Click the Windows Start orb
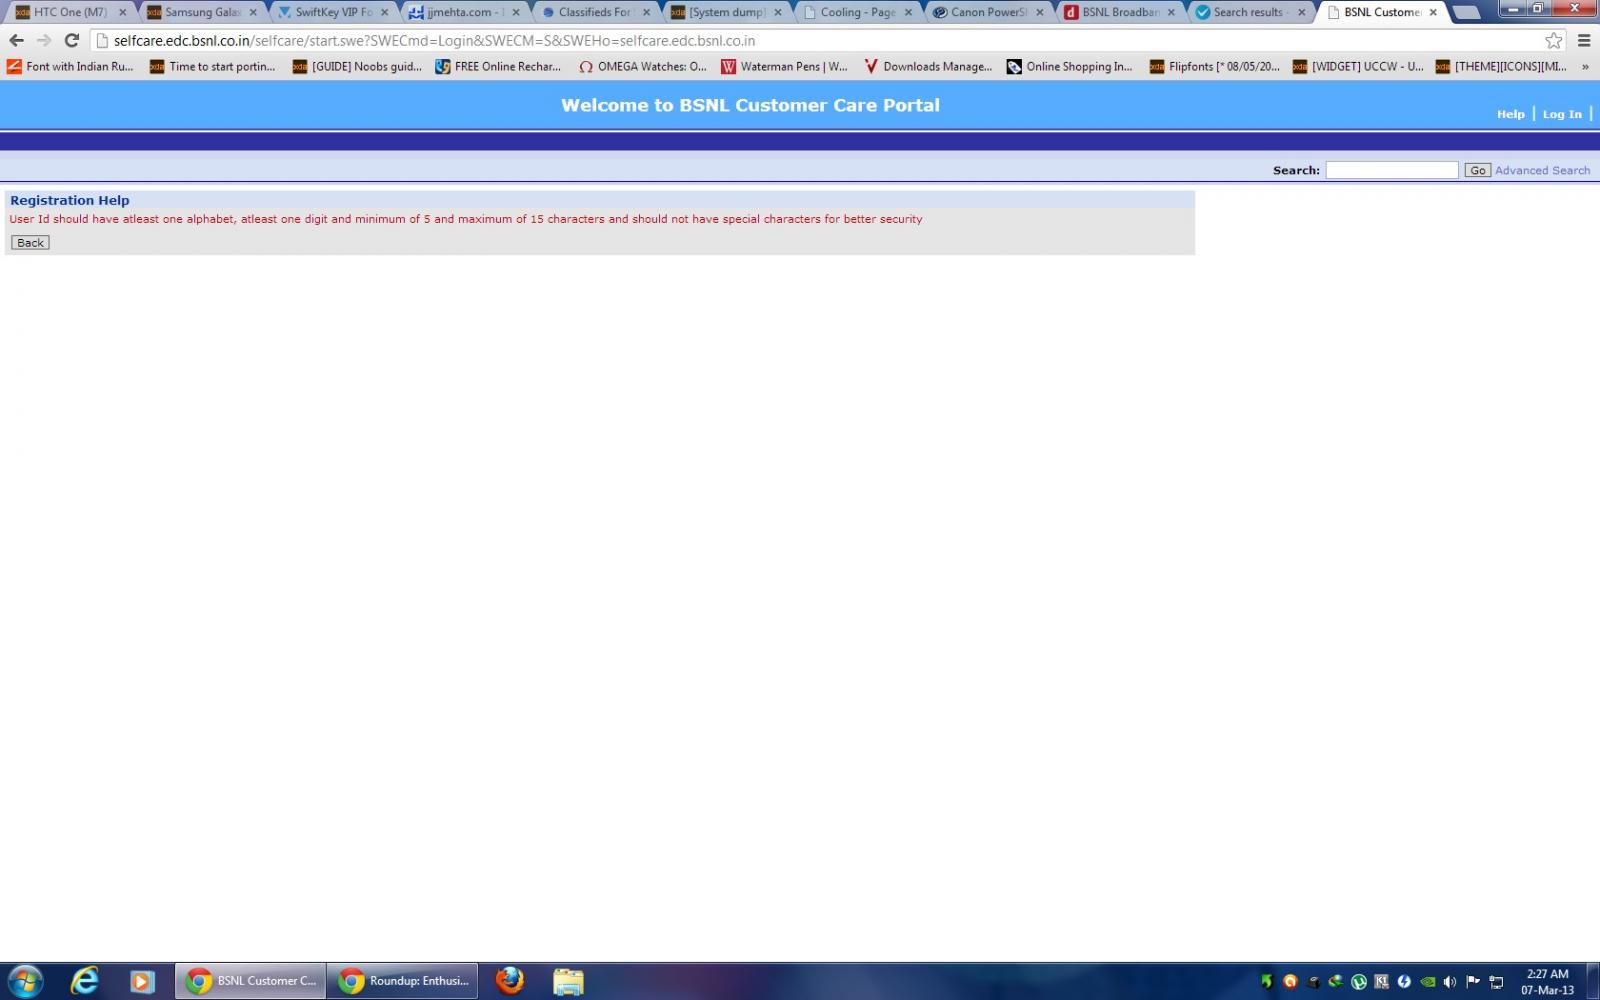 tap(26, 981)
